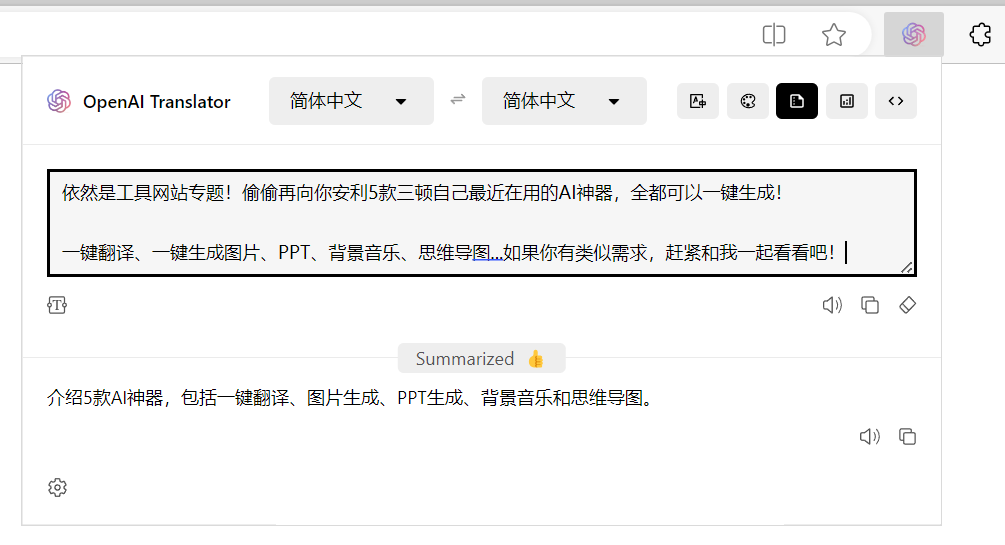Screen dimensions: 1005x545
Task: Clear the input text with eraser icon
Action: 908,305
